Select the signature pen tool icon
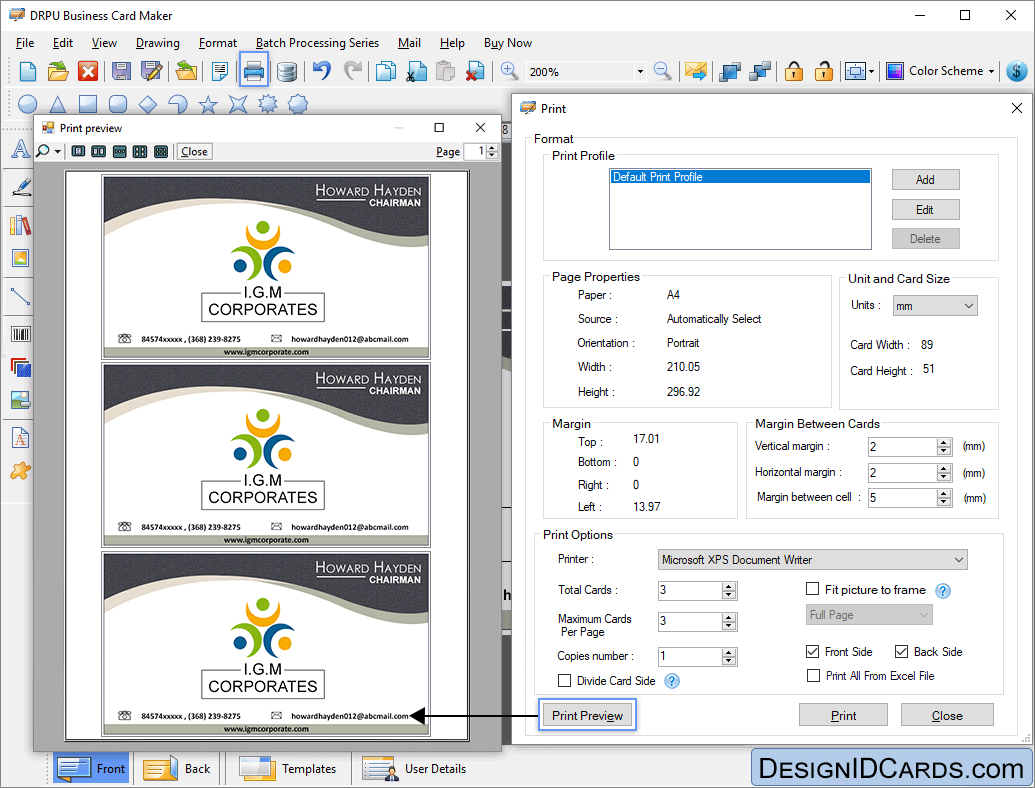Viewport: 1035px width, 788px height. pos(20,187)
